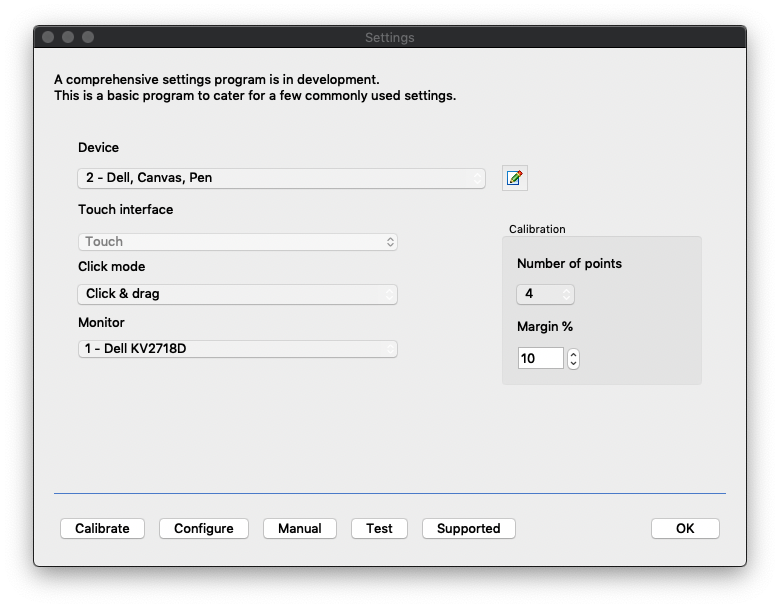Open the Number of points dropdown
The width and height of the screenshot is (780, 608).
[x=545, y=294]
